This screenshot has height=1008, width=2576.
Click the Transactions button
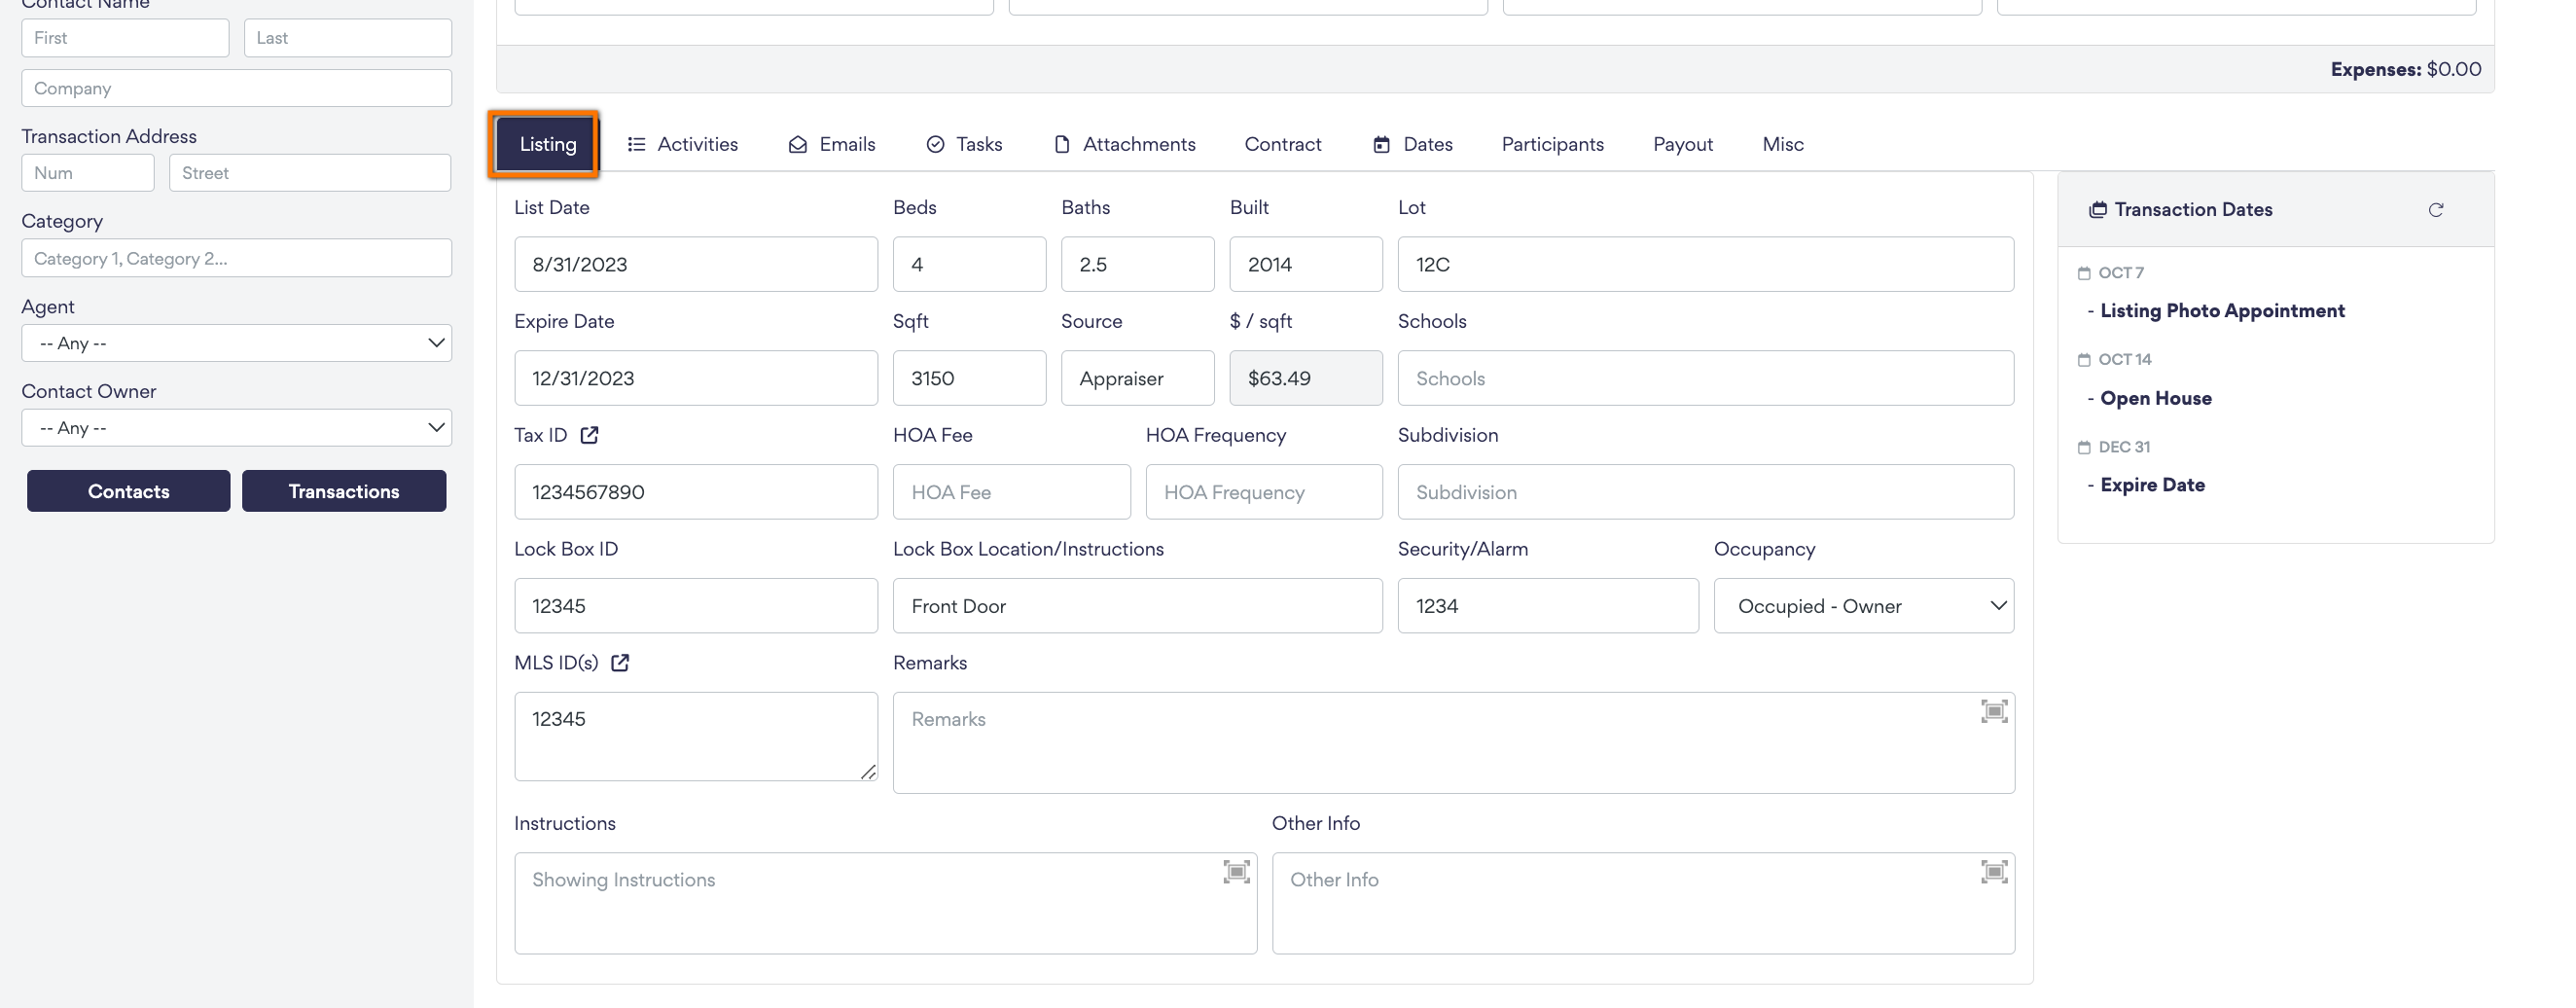click(x=344, y=491)
